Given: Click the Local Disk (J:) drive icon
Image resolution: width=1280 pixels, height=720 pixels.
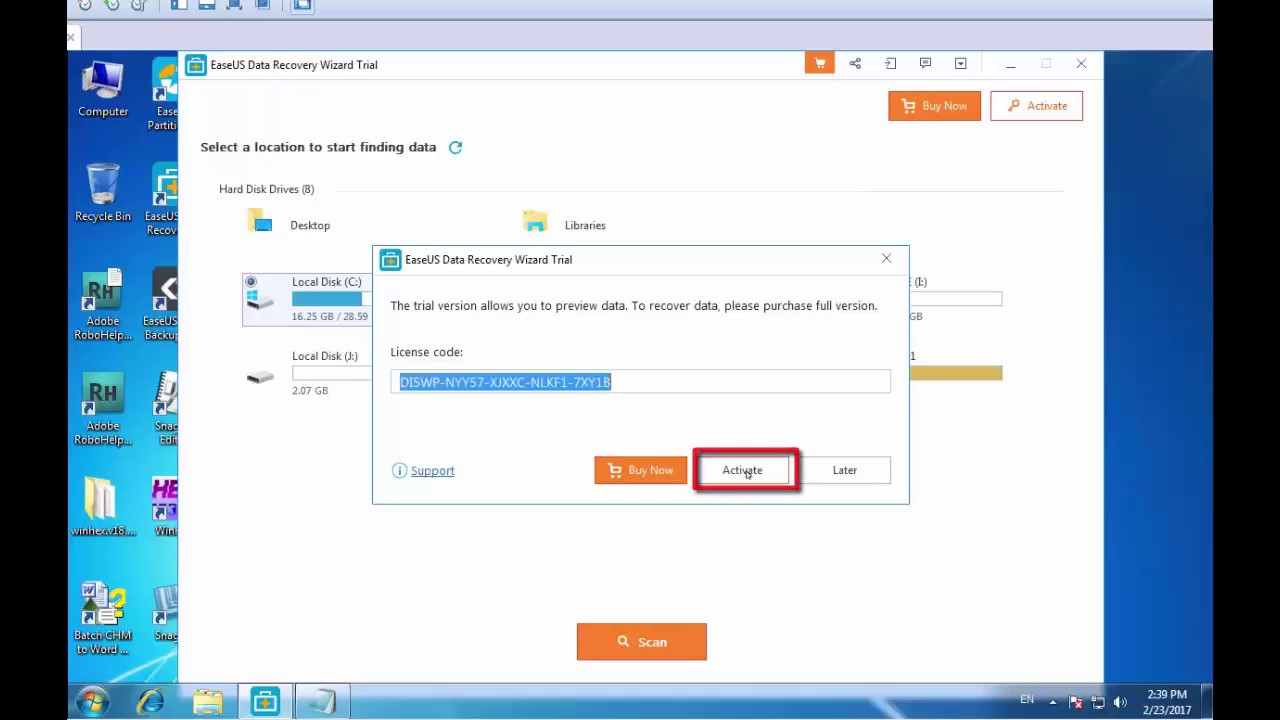Looking at the screenshot, I should click(260, 377).
